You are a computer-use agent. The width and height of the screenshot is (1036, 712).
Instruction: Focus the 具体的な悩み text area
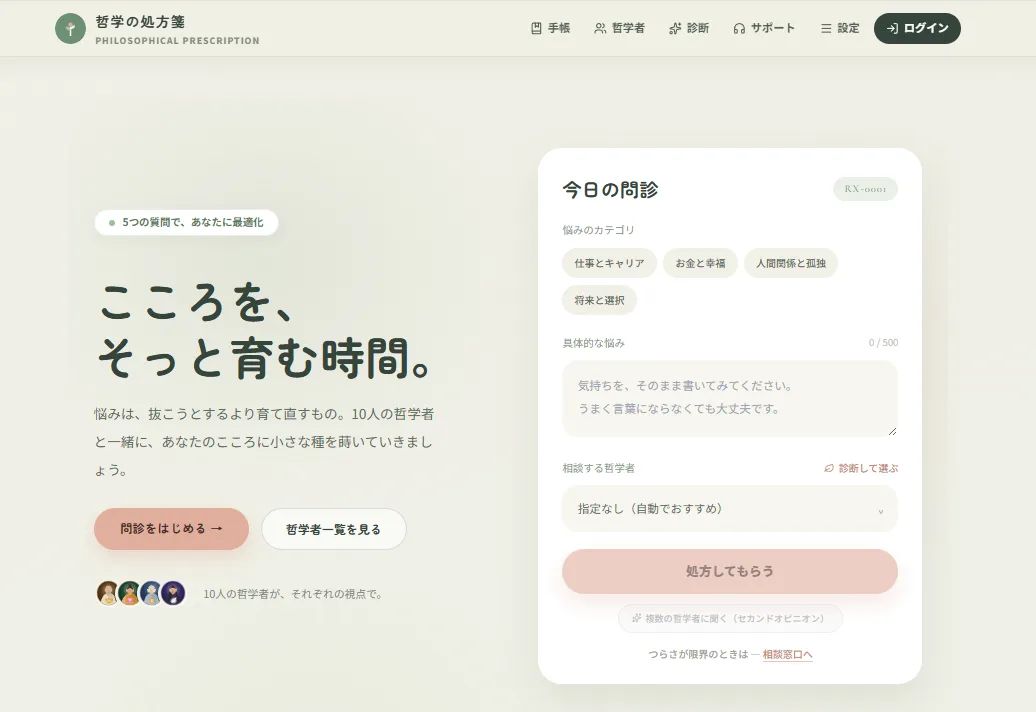tap(730, 398)
